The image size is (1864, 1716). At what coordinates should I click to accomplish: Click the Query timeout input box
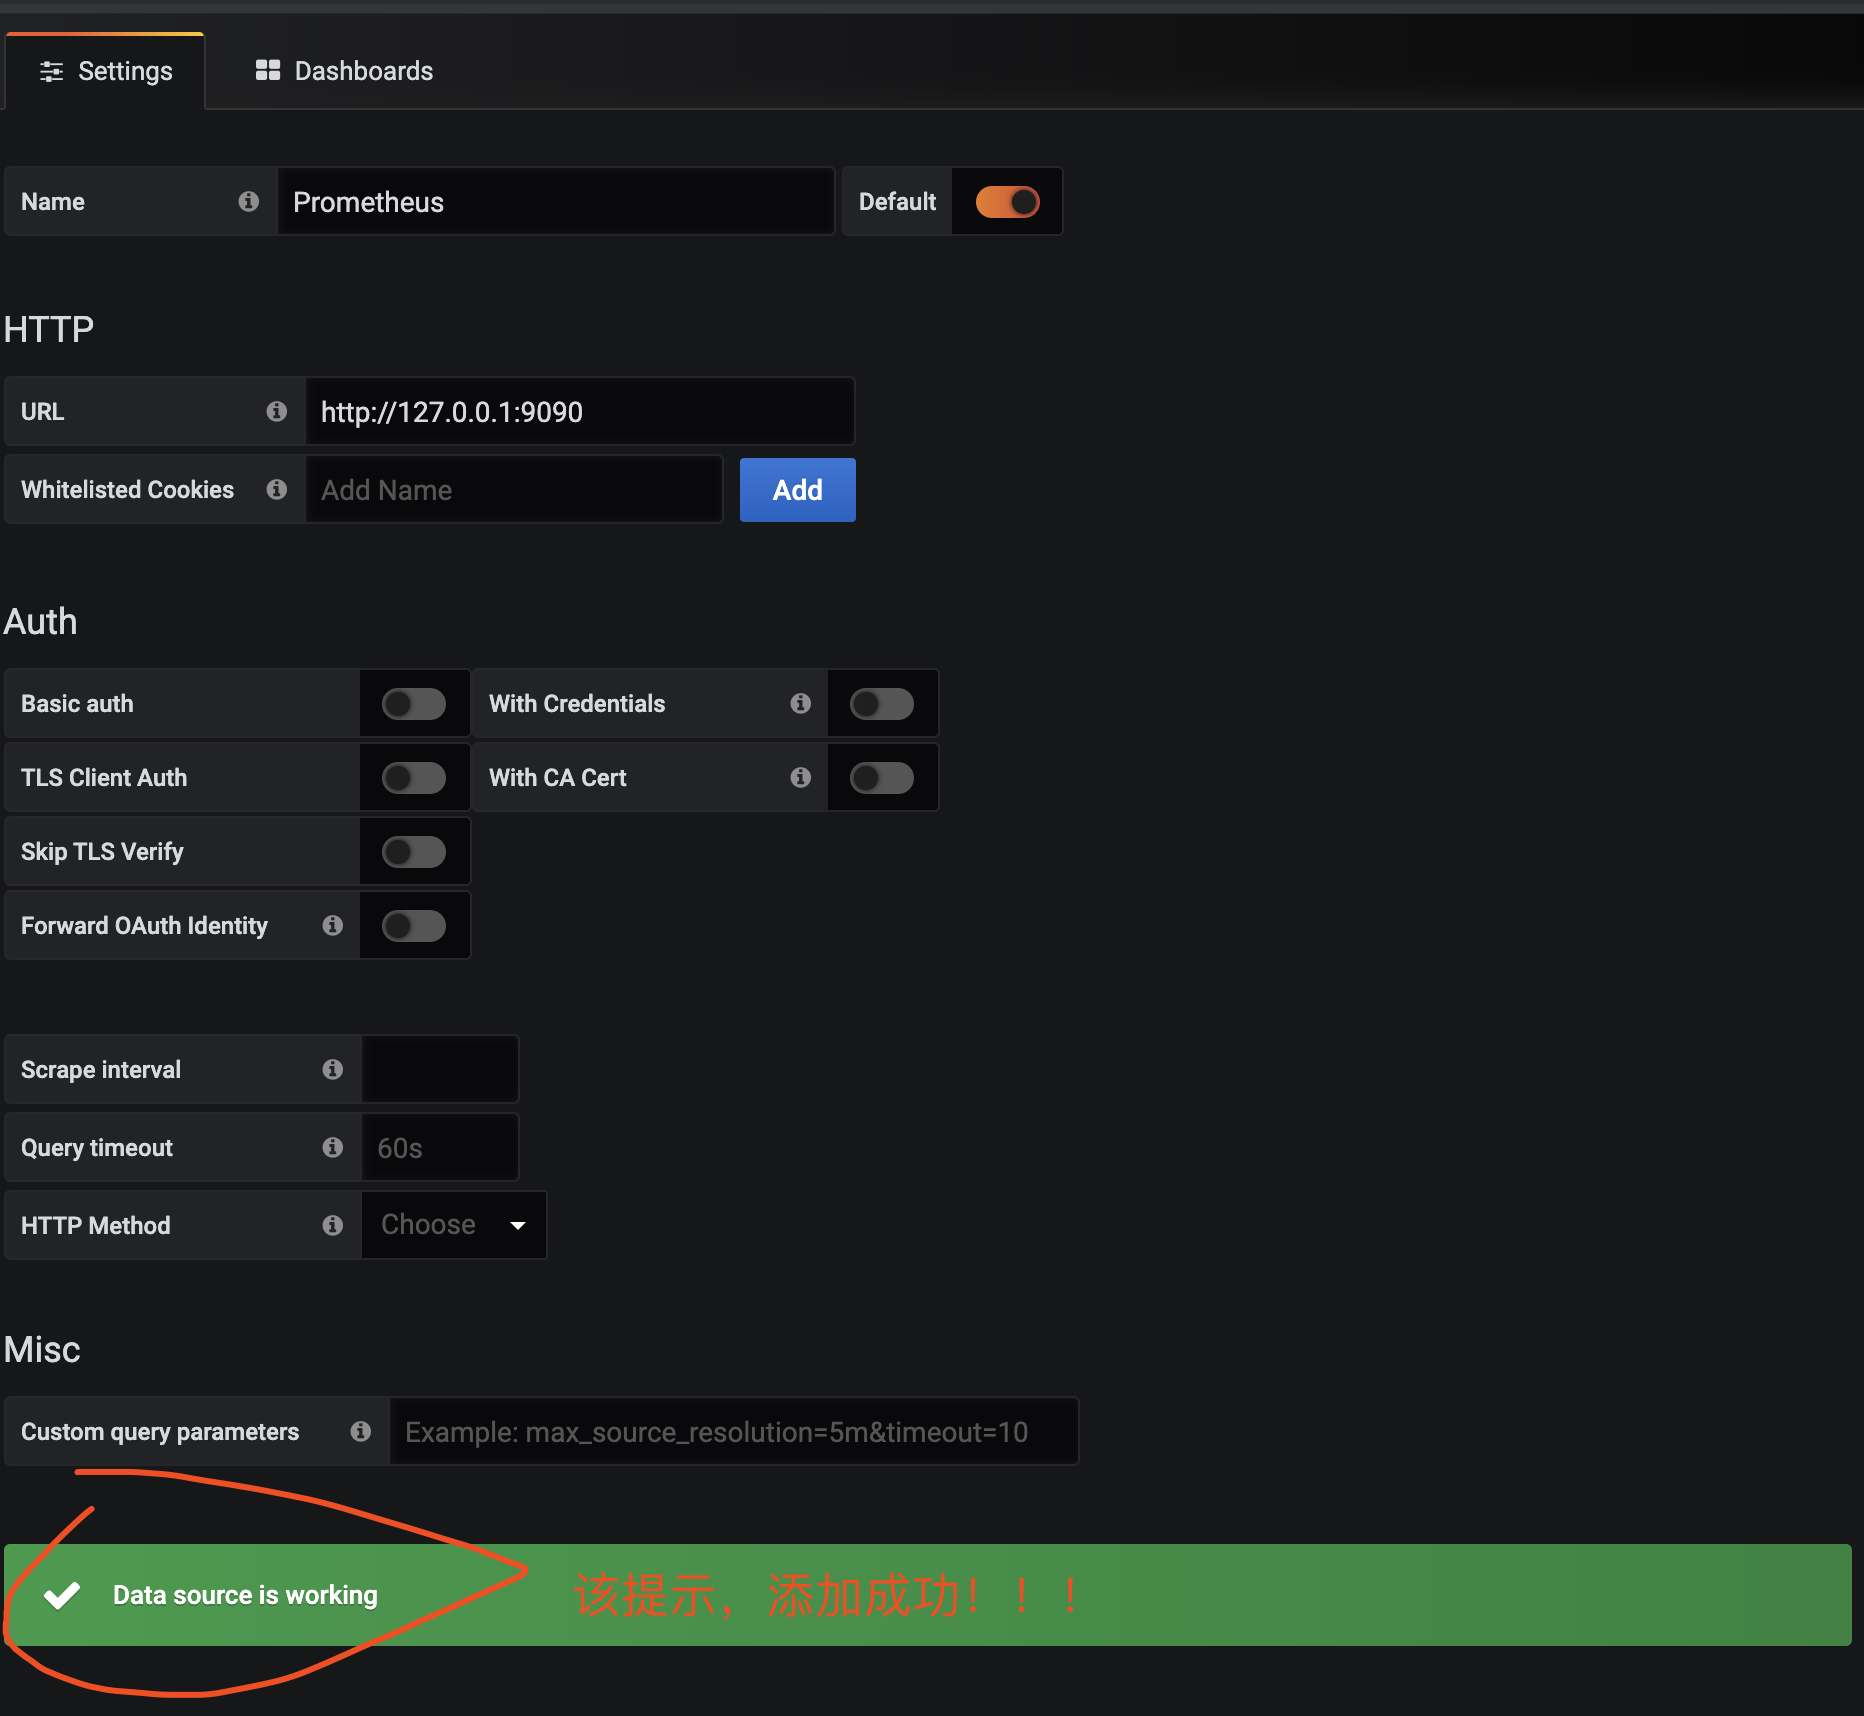click(x=440, y=1148)
